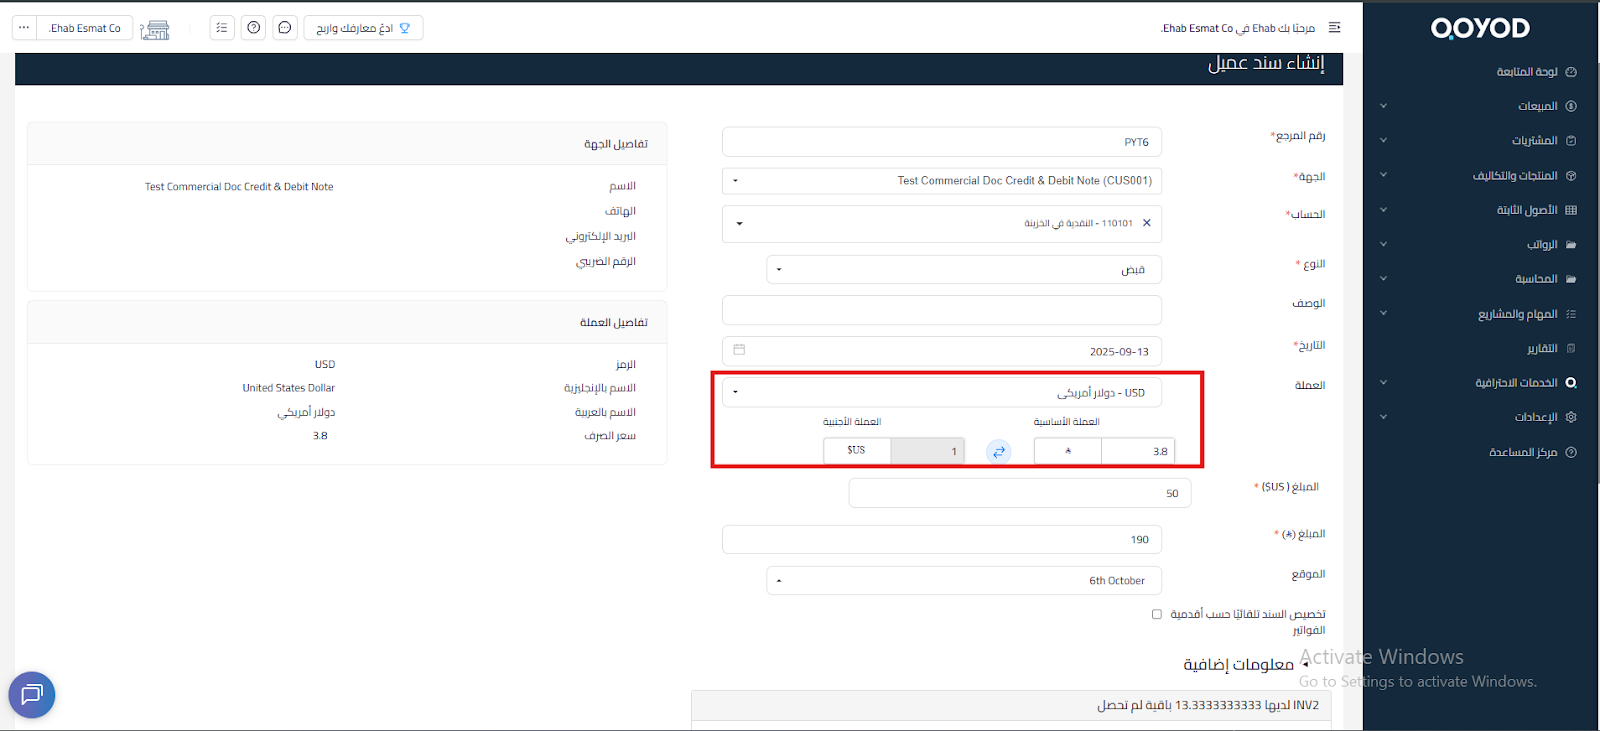Open the لوحة المتابعة dashboard sidebar item
1600x731 pixels.
[1526, 72]
